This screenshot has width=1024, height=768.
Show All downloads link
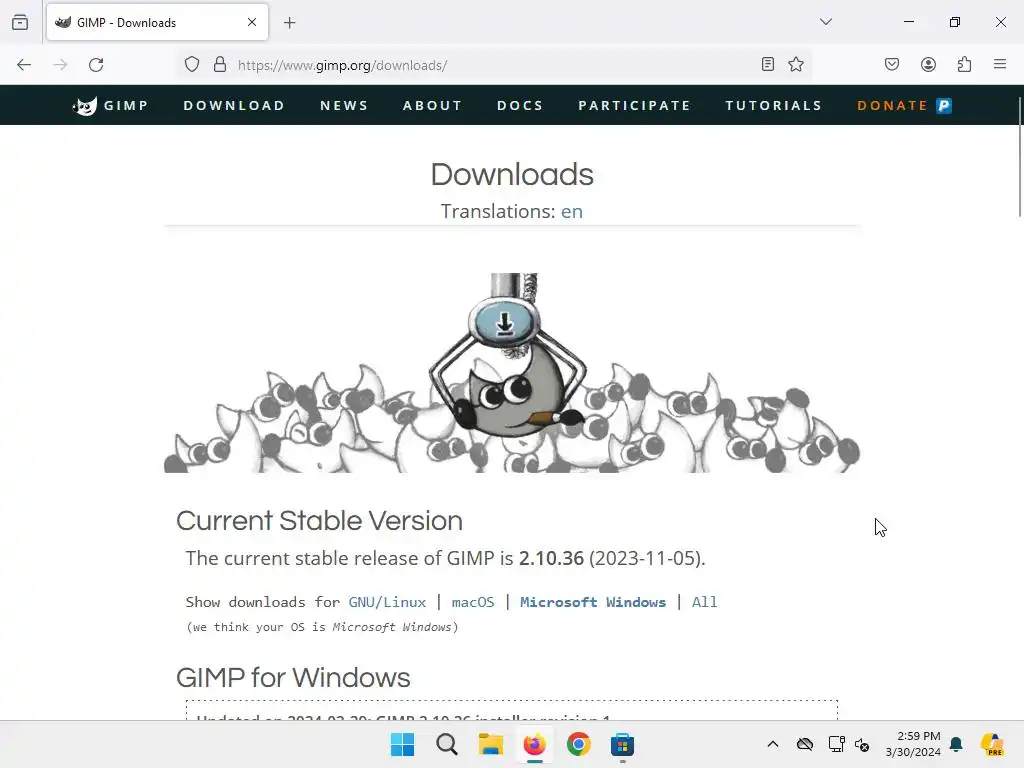704,601
